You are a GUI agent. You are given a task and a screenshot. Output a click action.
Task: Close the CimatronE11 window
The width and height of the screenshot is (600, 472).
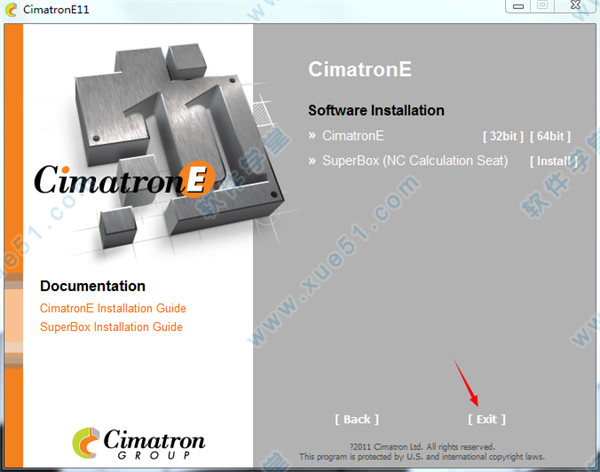click(x=575, y=5)
